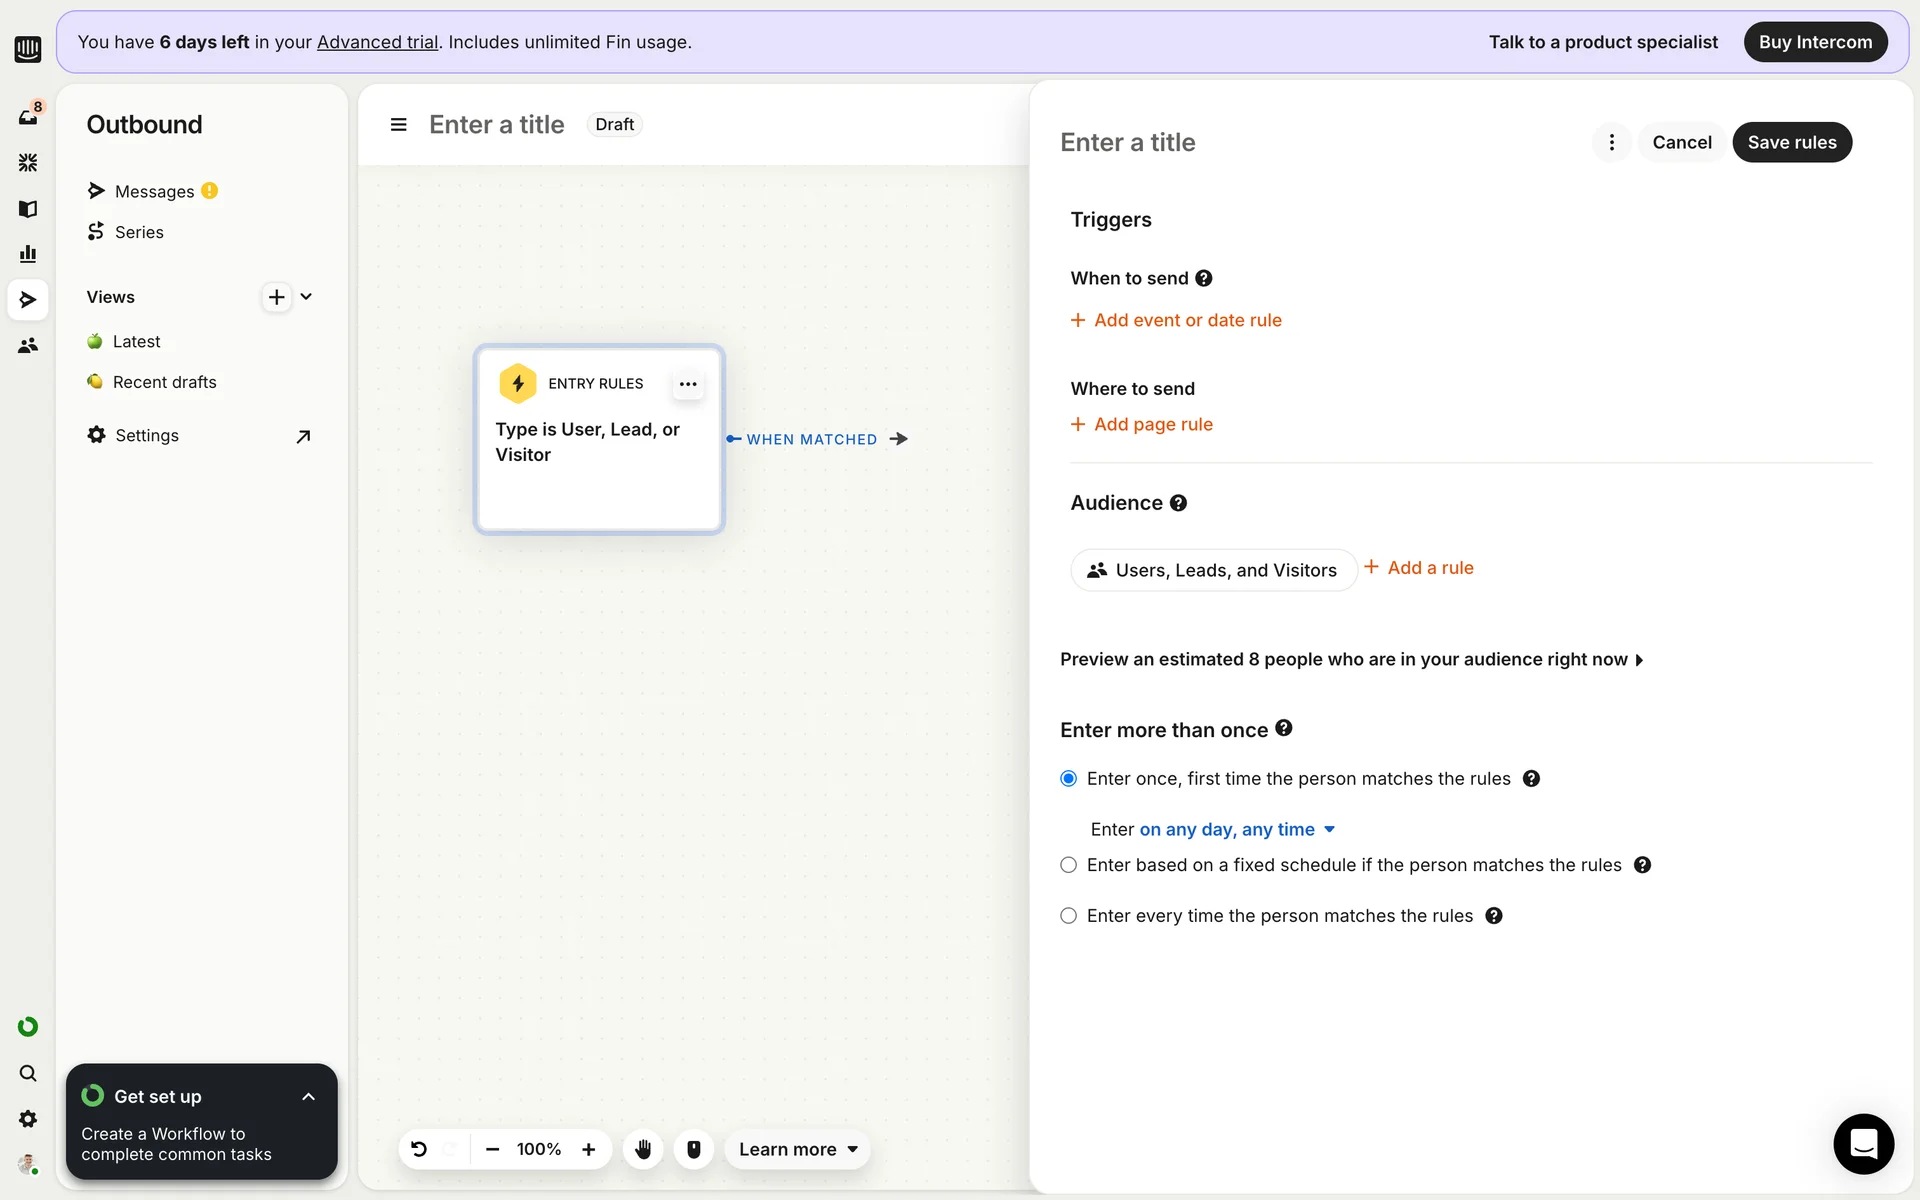Open the Reports bar chart icon
The image size is (1920, 1200).
(27, 254)
